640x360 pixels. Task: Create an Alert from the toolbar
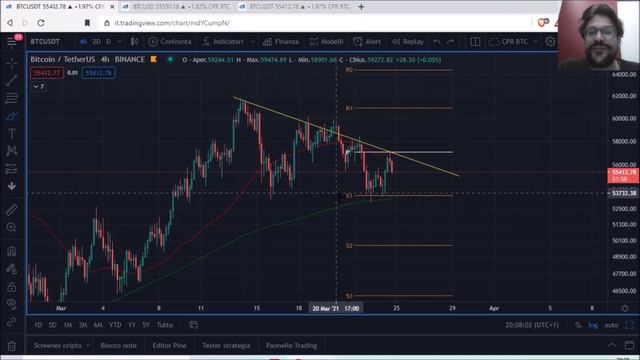coord(367,42)
